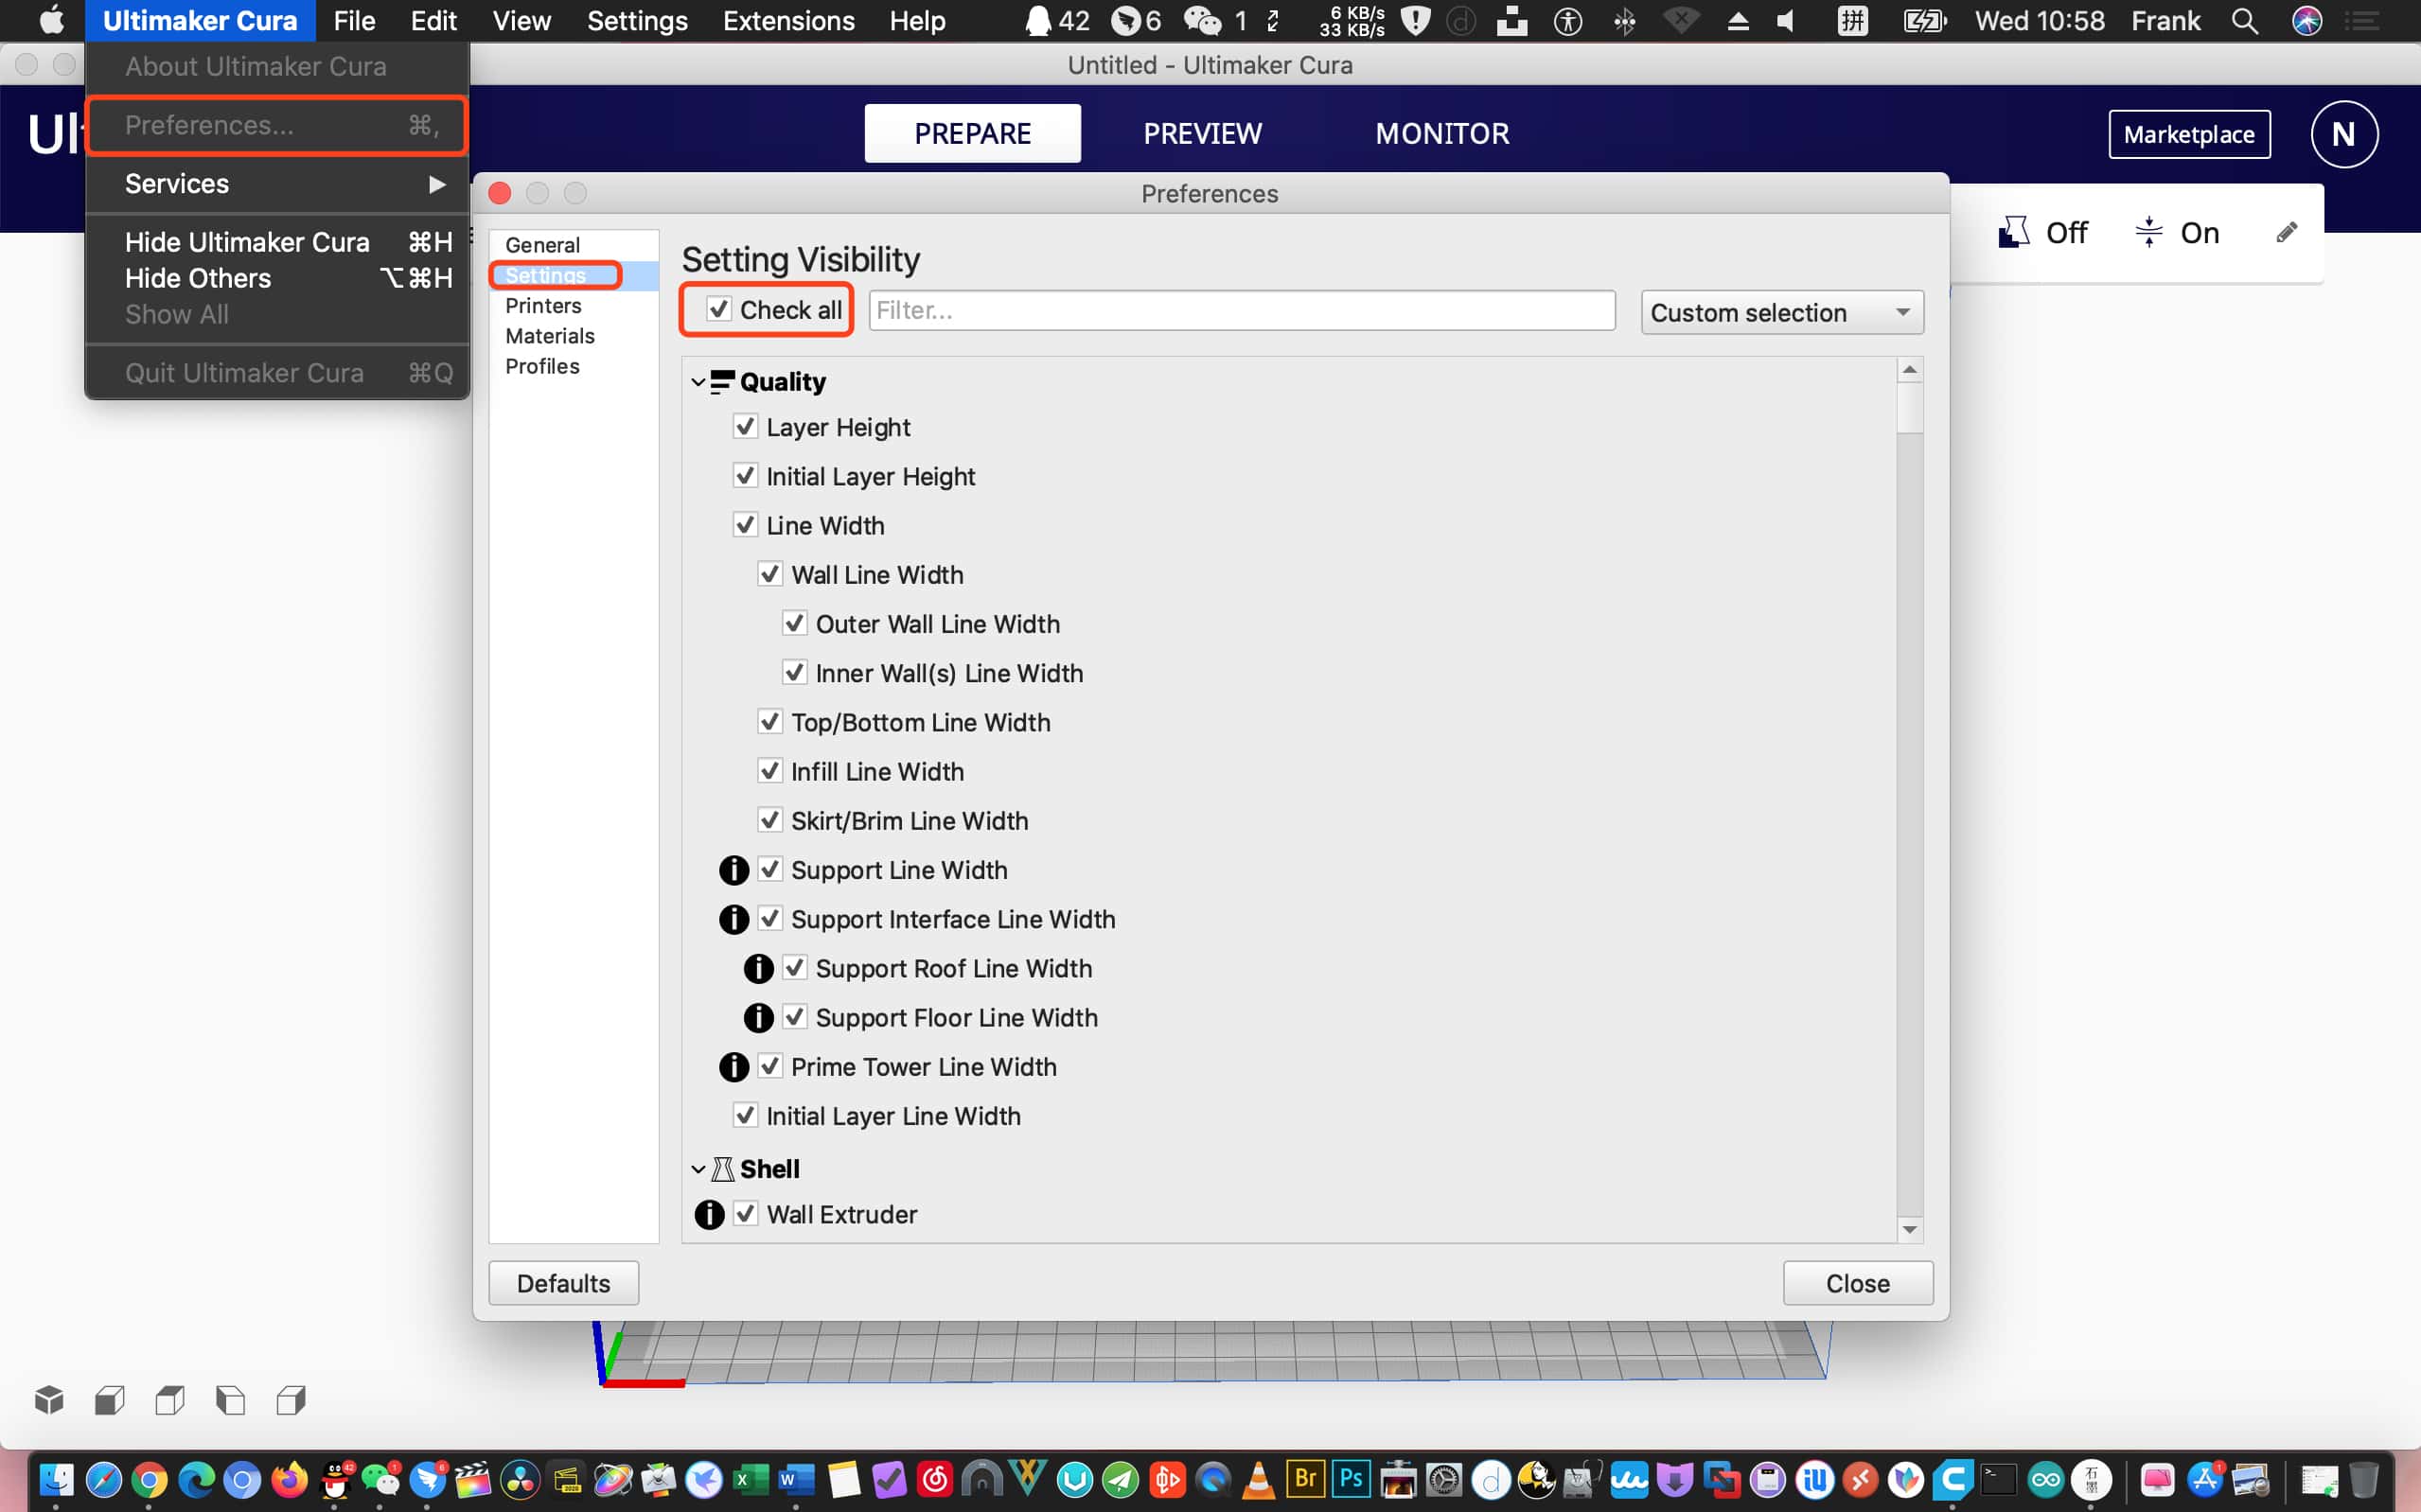This screenshot has height=1512, width=2421.
Task: Click the Filter... search field
Action: [x=1242, y=310]
